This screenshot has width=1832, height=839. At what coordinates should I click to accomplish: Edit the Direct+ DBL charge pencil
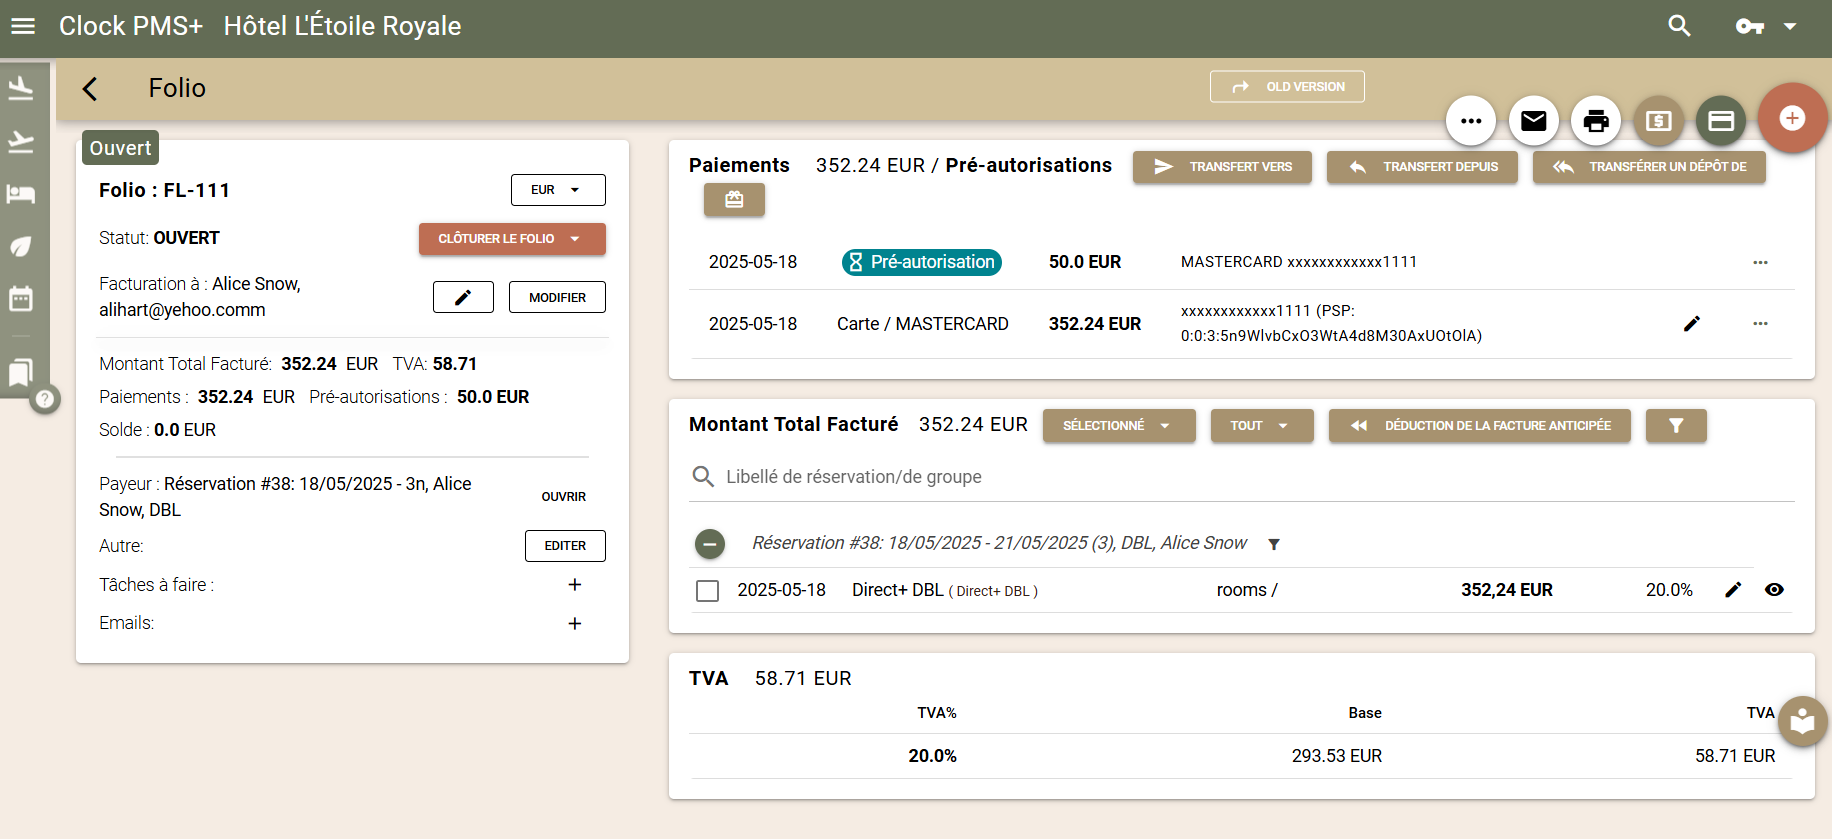[x=1733, y=590]
